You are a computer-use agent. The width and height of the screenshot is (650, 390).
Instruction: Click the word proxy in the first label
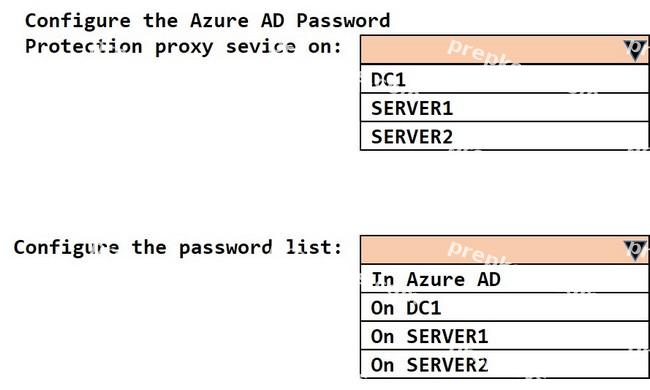[x=184, y=48]
